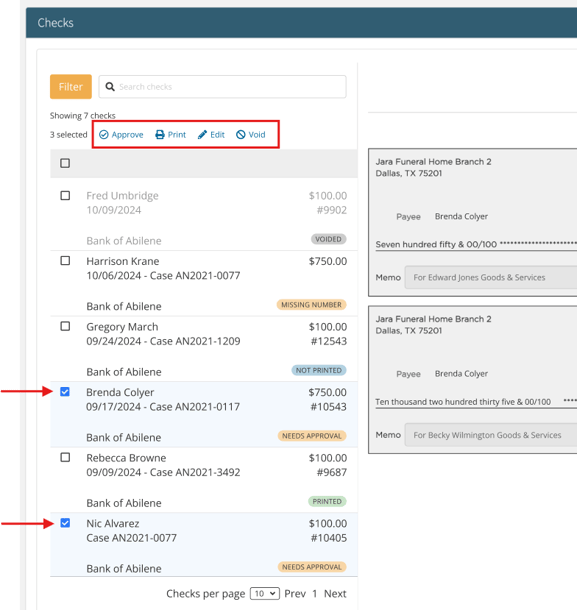Select the Fred Umbridge name

pos(122,196)
